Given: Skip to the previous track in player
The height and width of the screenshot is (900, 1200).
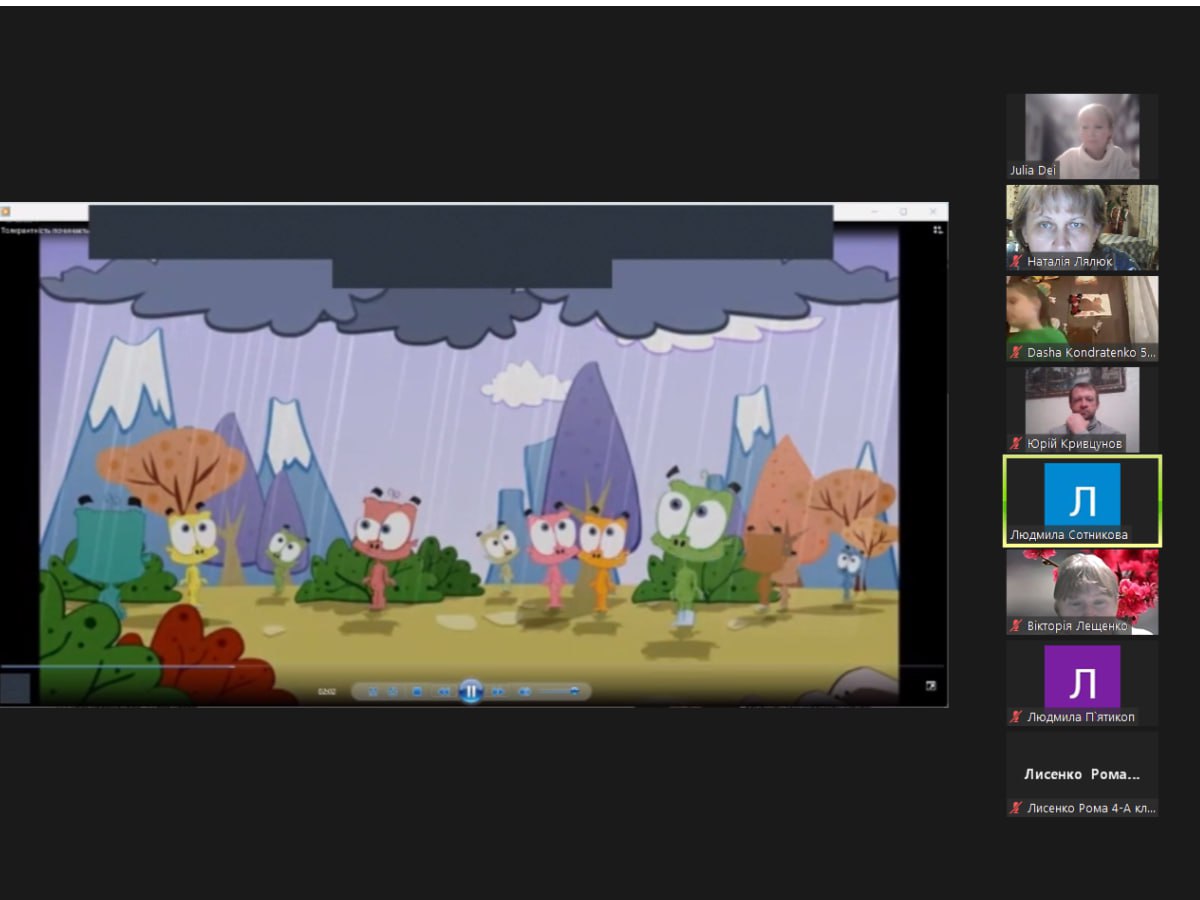Looking at the screenshot, I should click(444, 691).
